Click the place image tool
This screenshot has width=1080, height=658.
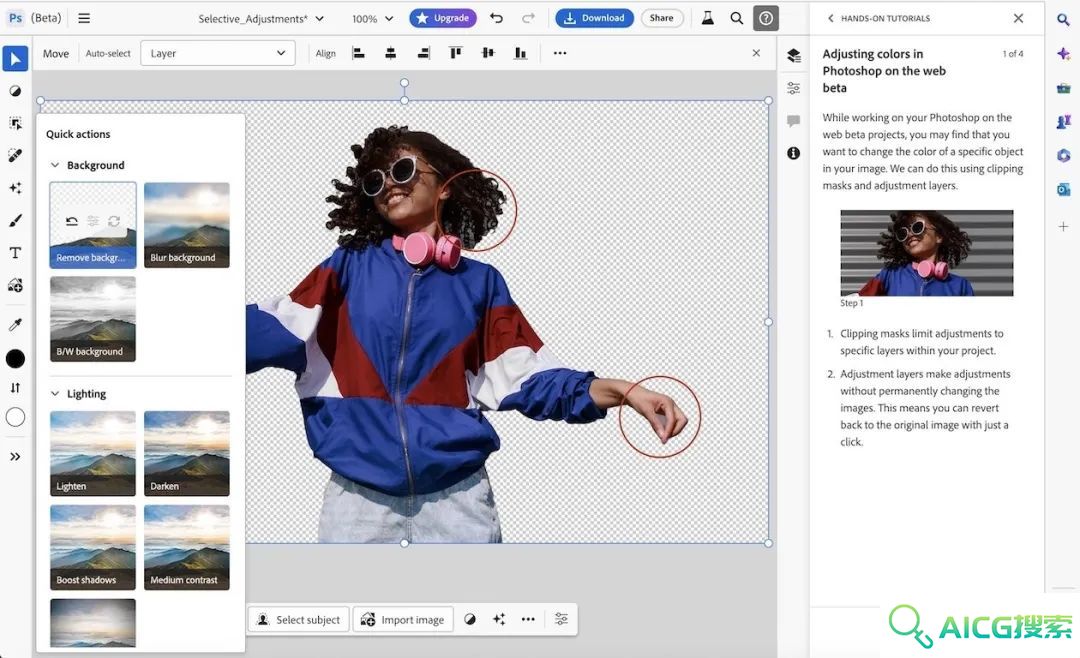(x=15, y=285)
